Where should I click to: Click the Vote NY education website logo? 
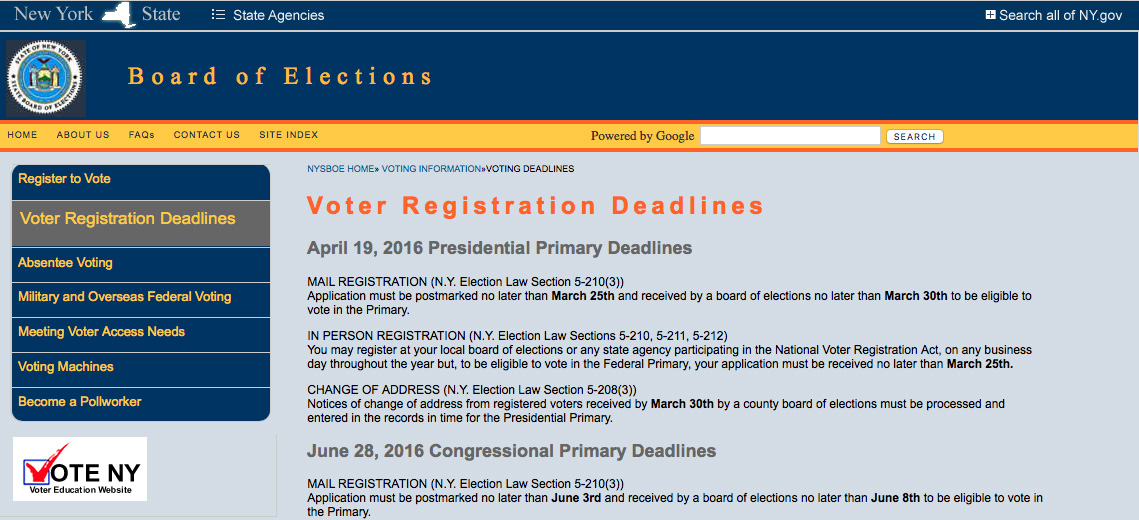click(x=80, y=469)
